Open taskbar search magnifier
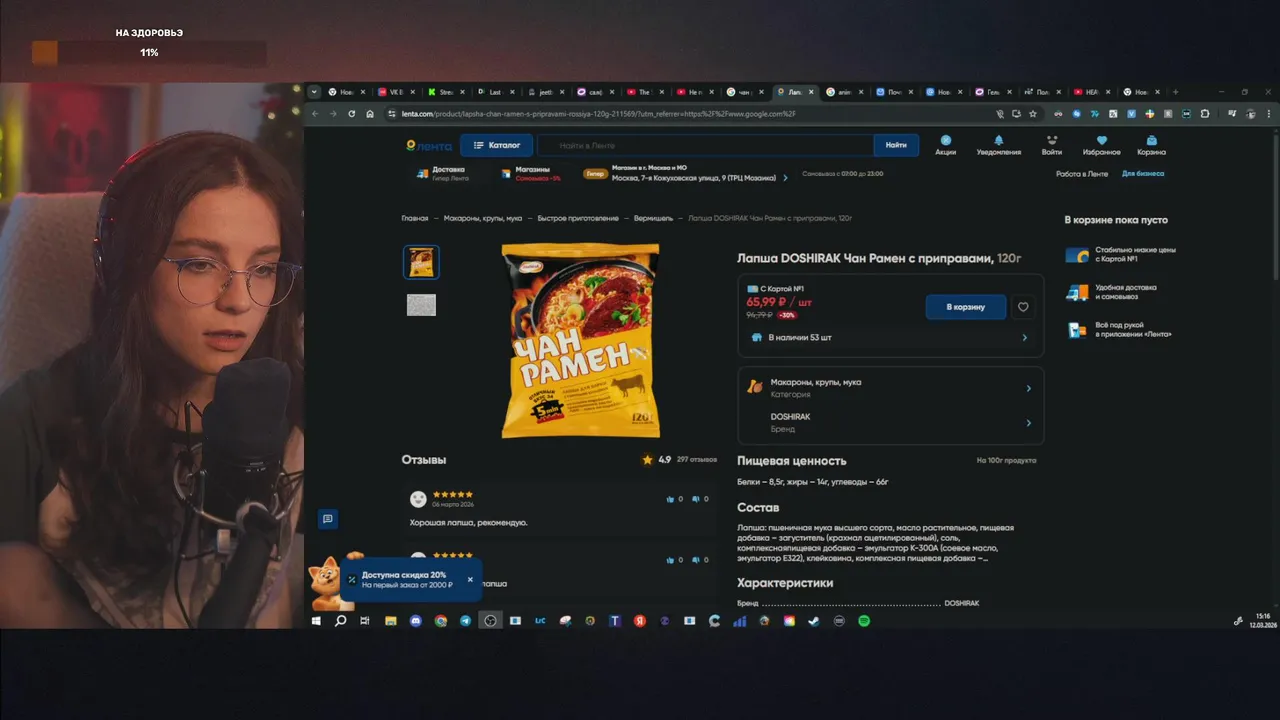The width and height of the screenshot is (1280, 720). (340, 621)
